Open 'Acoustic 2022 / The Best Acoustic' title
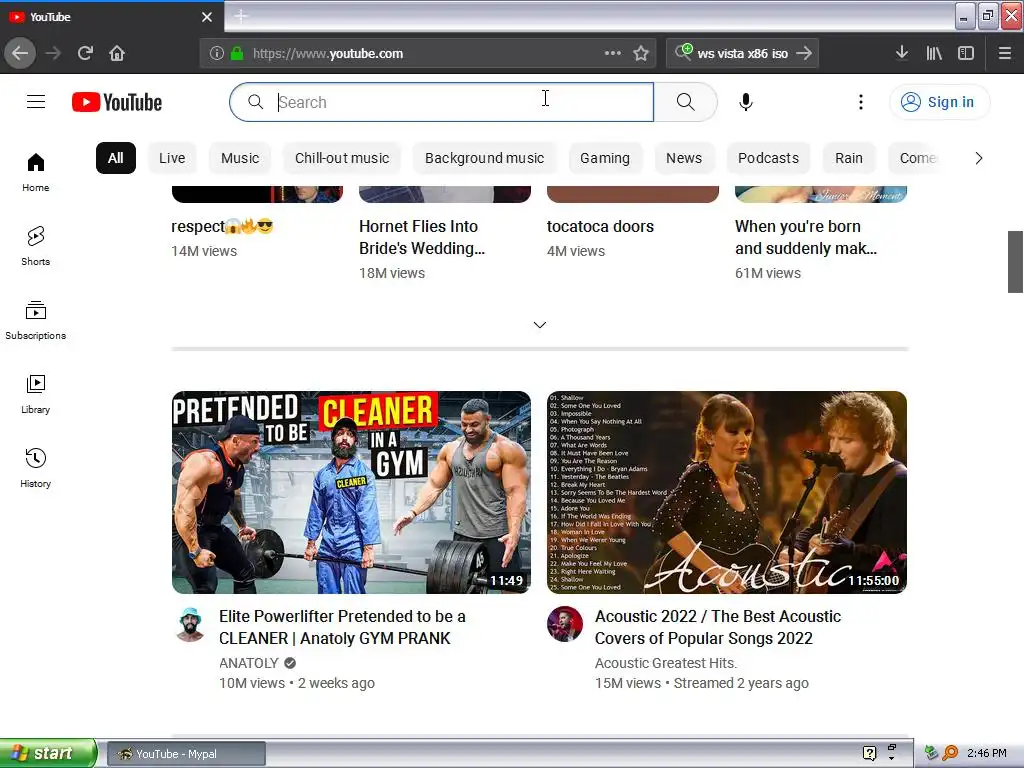This screenshot has width=1024, height=768. [x=718, y=627]
